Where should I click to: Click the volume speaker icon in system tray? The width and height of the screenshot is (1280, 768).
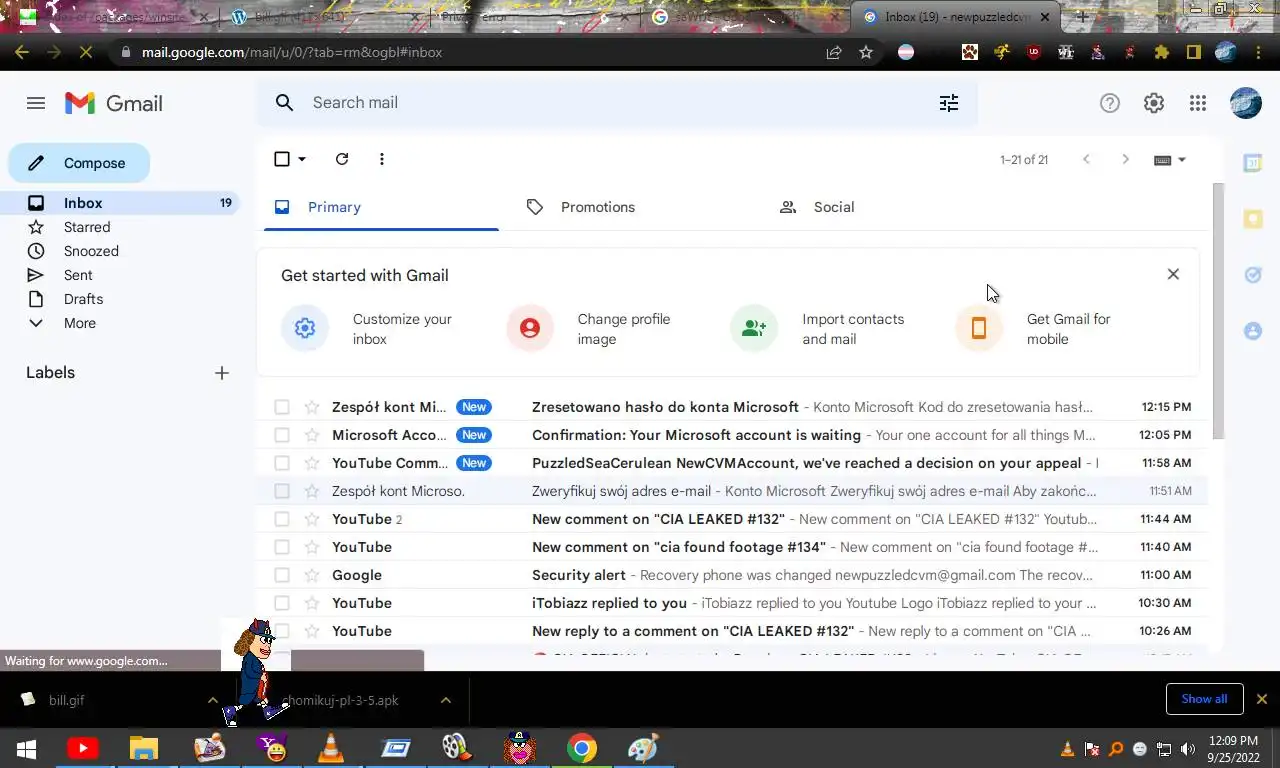1188,749
